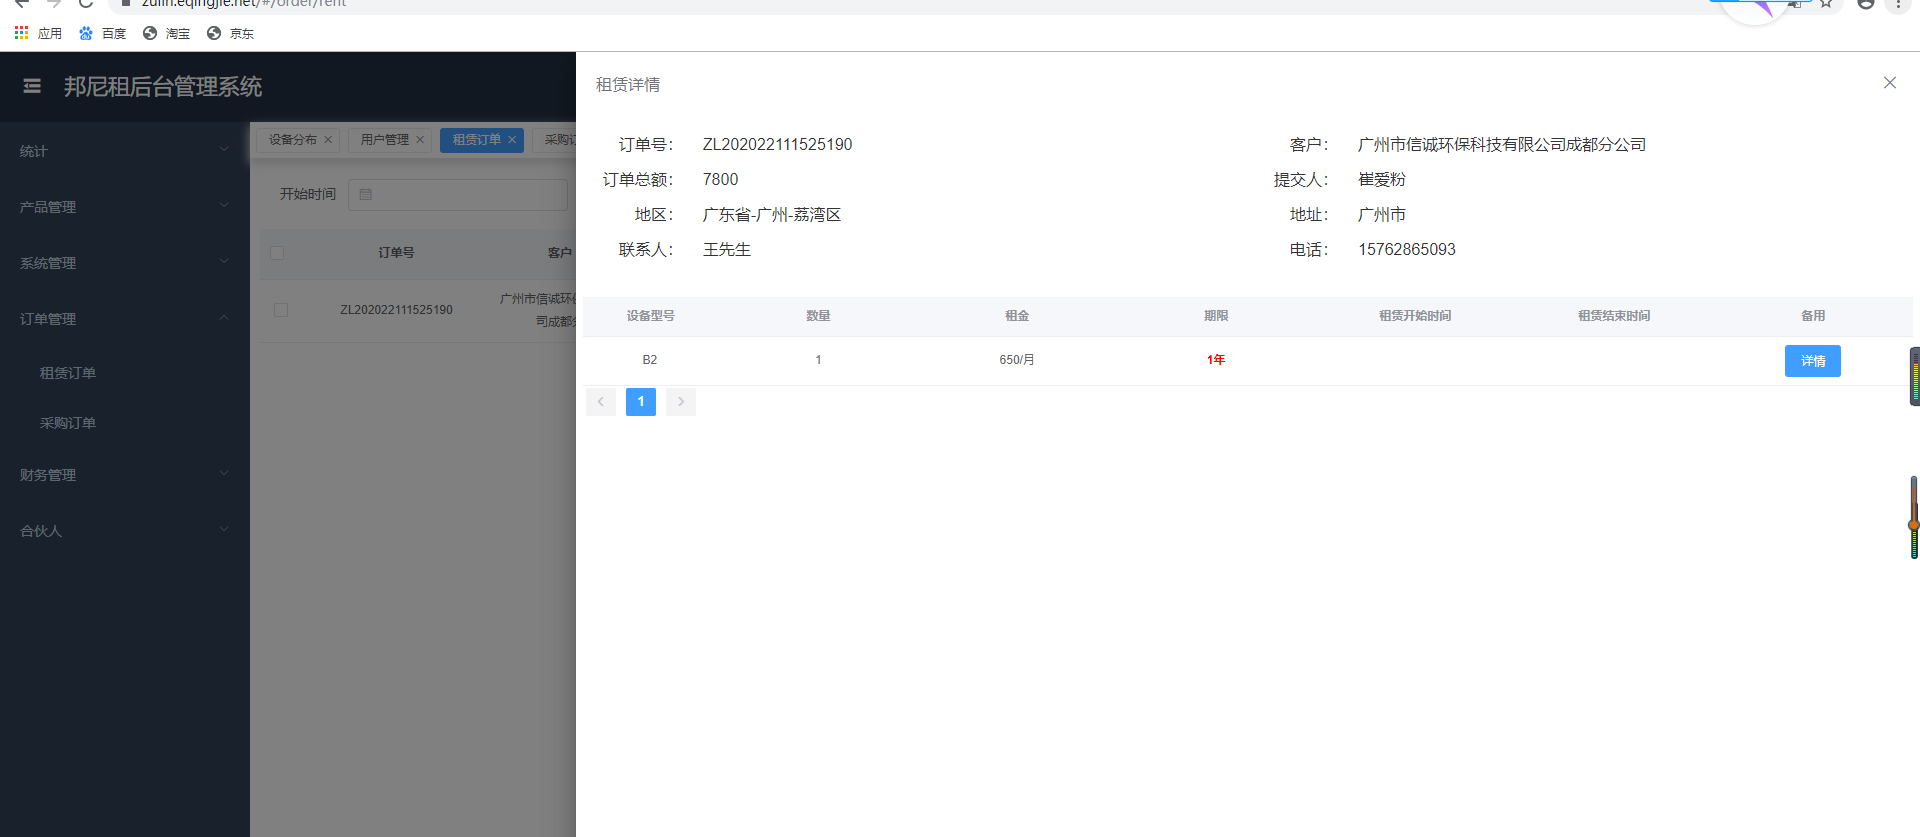This screenshot has width=1920, height=837.
Task: Click the 数量 column header
Action: point(818,316)
